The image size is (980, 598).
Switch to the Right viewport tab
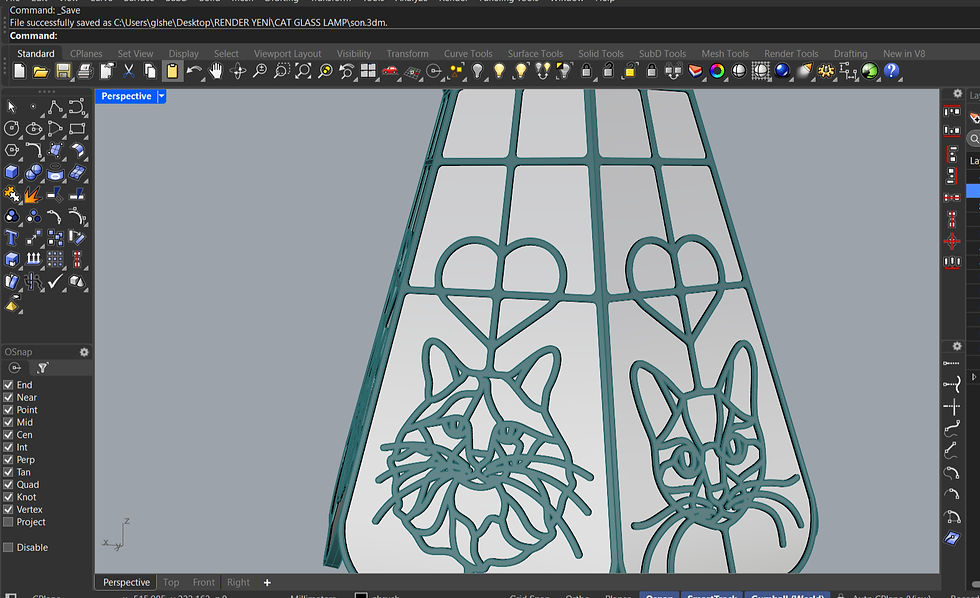coord(238,582)
